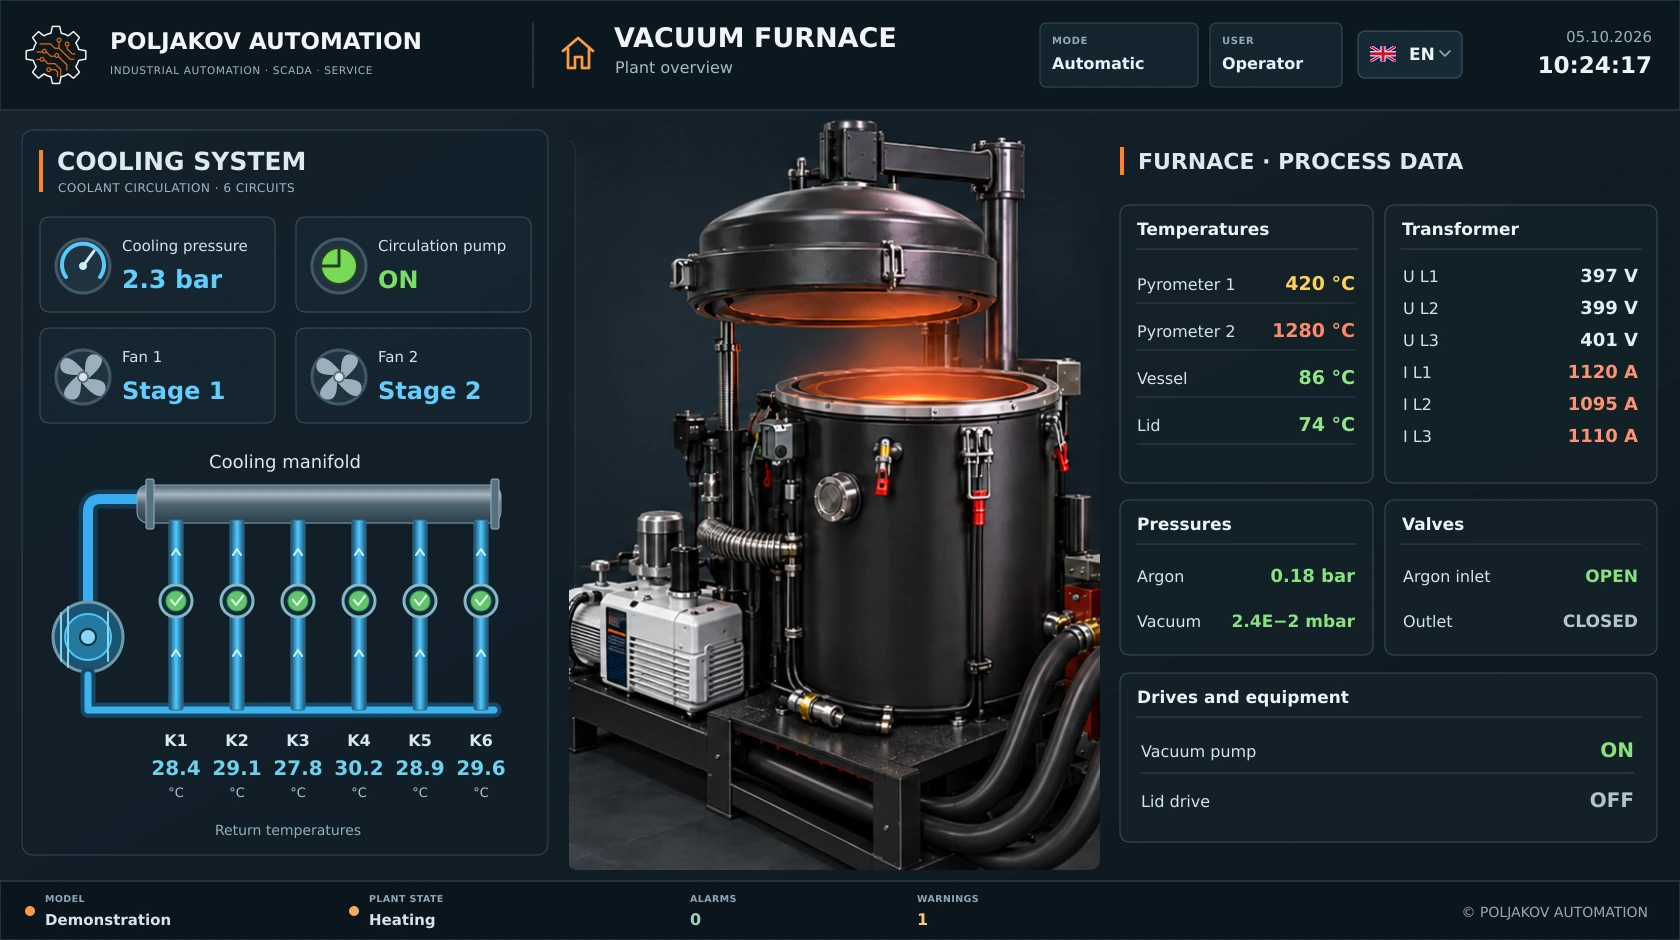Click the Fan 1 fan icon
The image size is (1680, 940).
pos(83,377)
